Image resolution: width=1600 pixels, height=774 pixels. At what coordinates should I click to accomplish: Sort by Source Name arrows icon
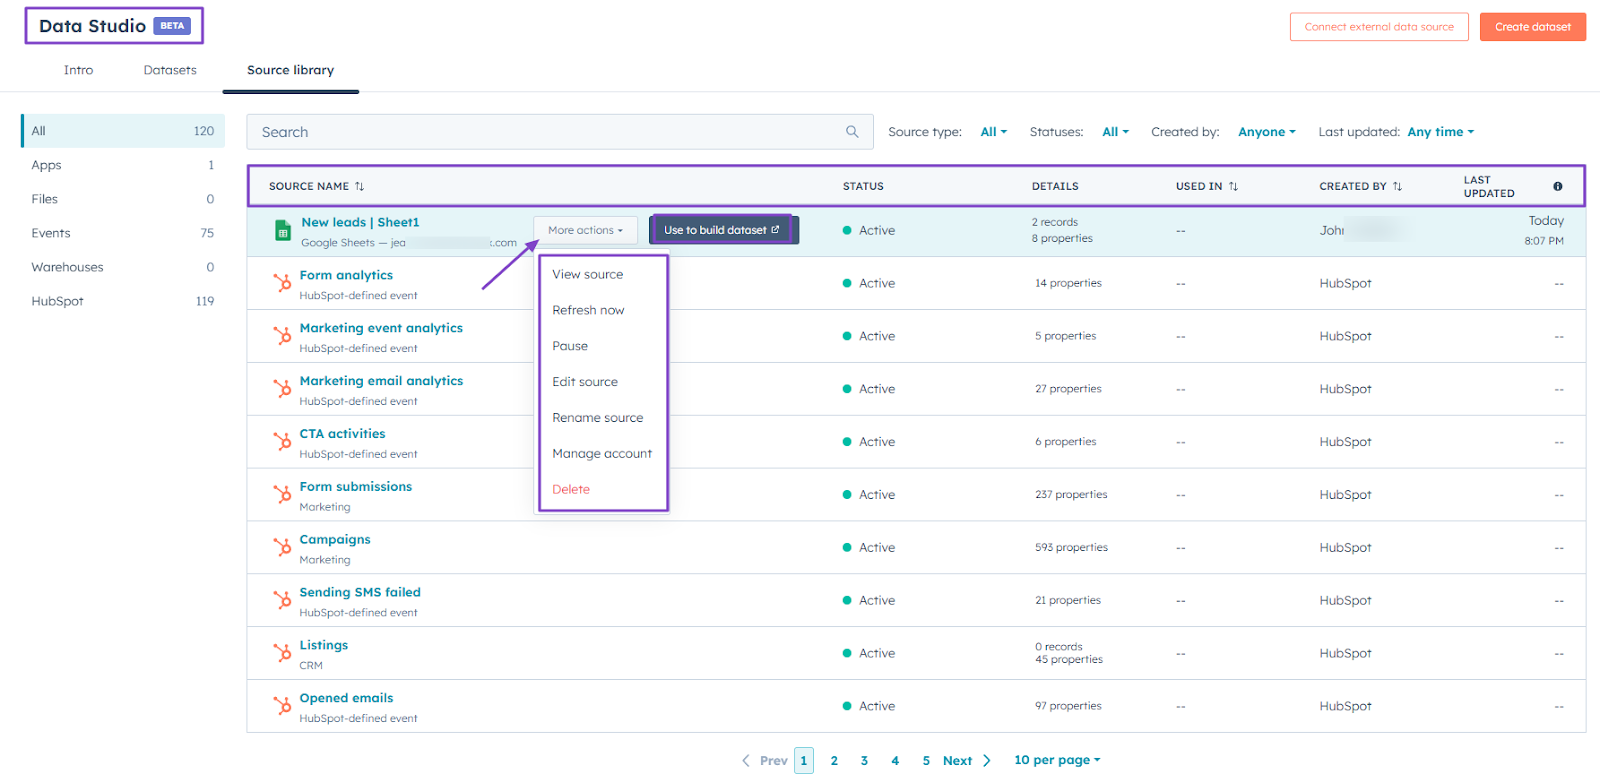359,186
